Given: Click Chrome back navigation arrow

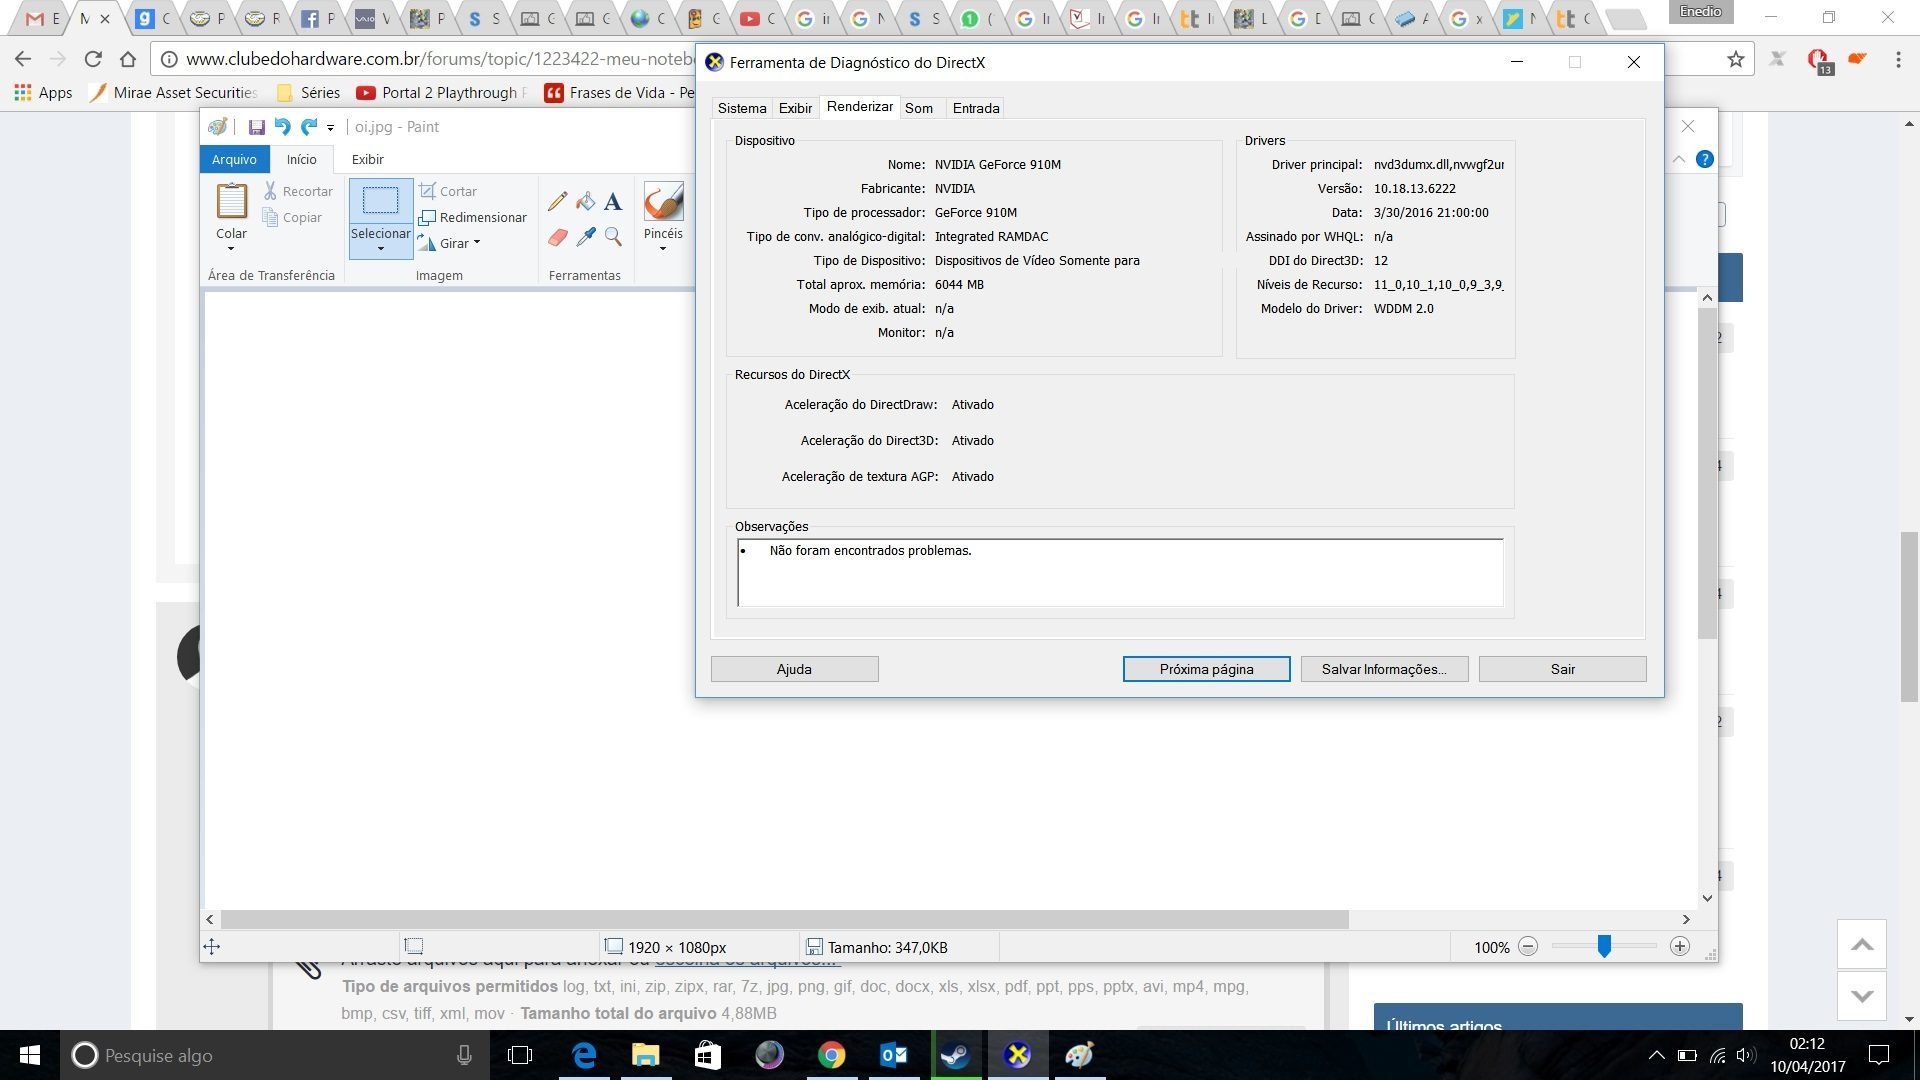Looking at the screenshot, I should pyautogui.click(x=23, y=59).
